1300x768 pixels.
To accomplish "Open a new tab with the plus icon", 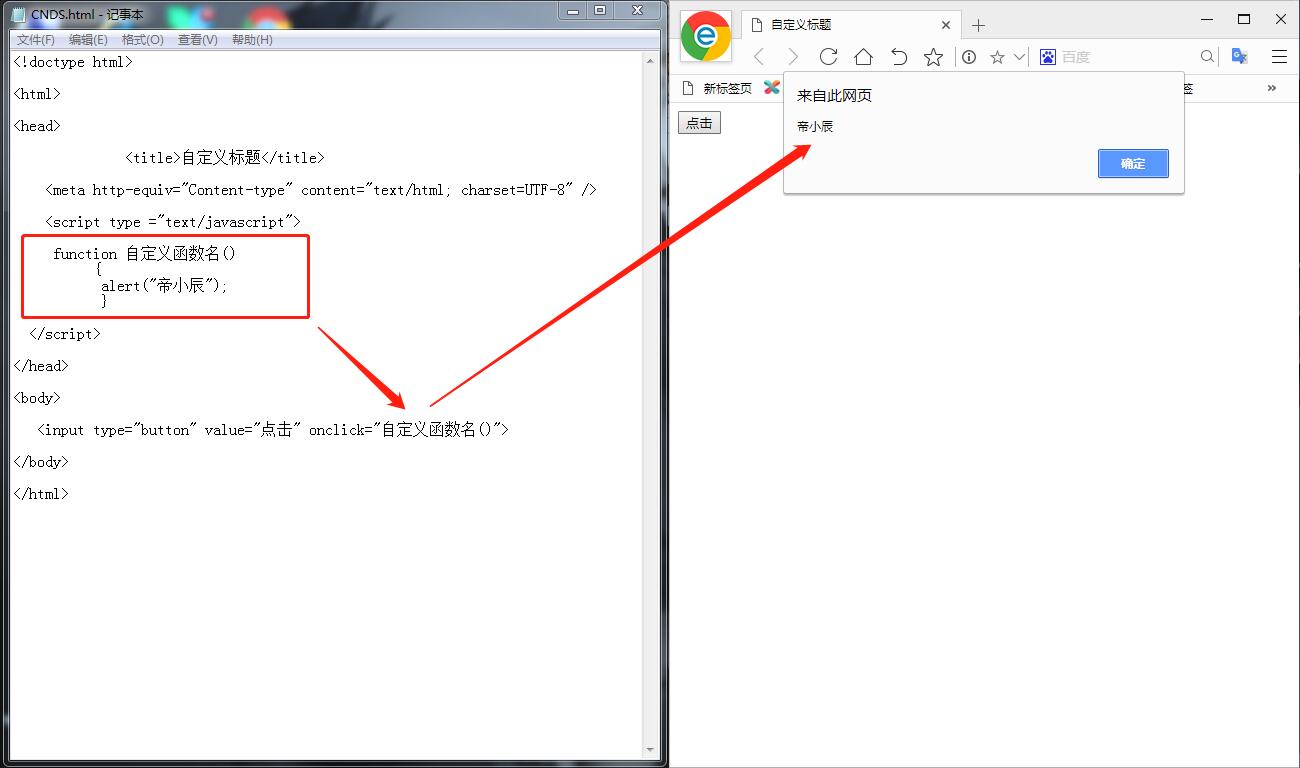I will pyautogui.click(x=978, y=24).
